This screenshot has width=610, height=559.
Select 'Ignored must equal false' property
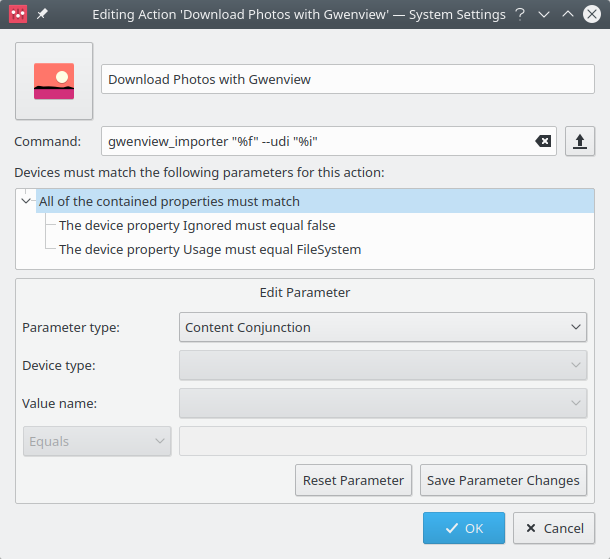197,225
